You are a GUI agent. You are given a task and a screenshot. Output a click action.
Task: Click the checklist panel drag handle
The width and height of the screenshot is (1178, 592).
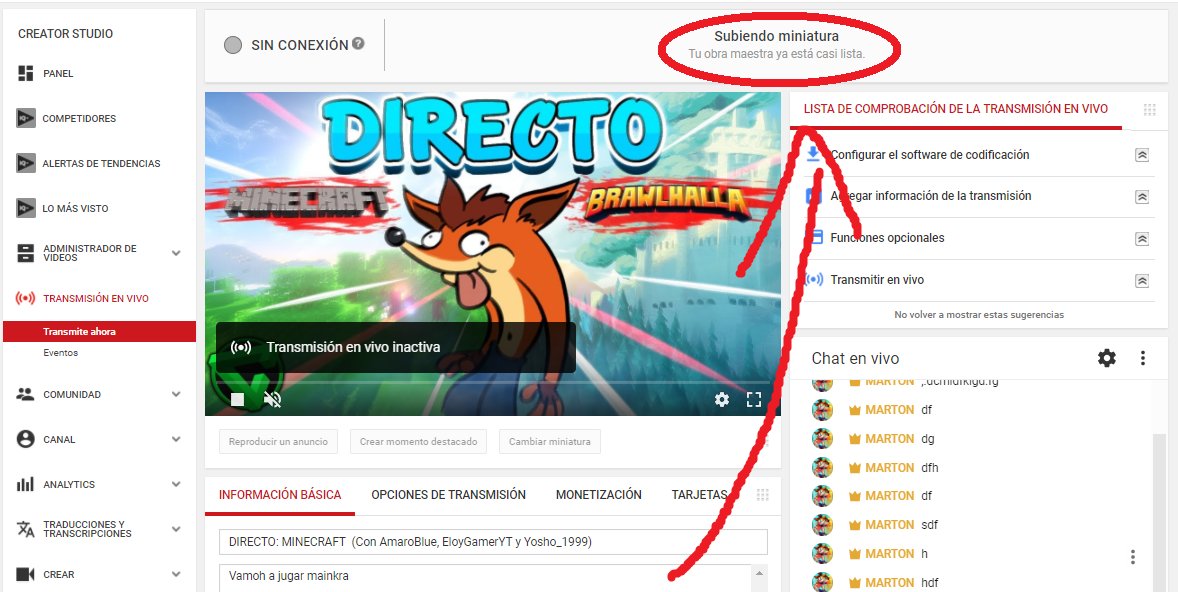click(x=1149, y=110)
